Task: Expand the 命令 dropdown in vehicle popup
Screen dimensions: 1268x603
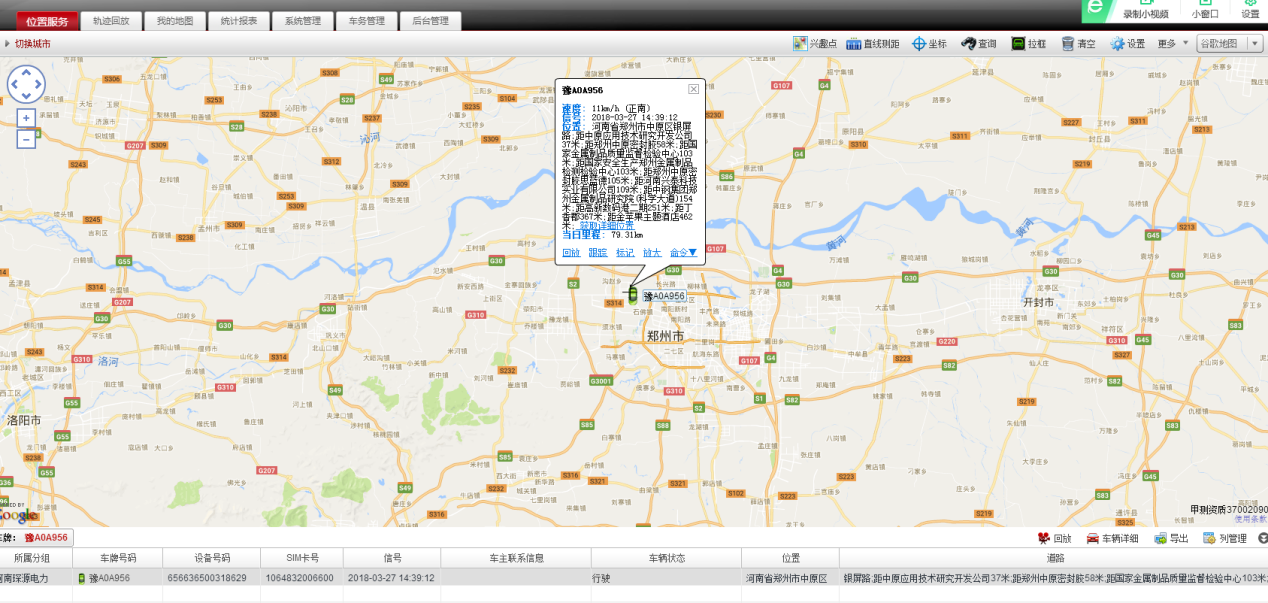Action: point(683,253)
